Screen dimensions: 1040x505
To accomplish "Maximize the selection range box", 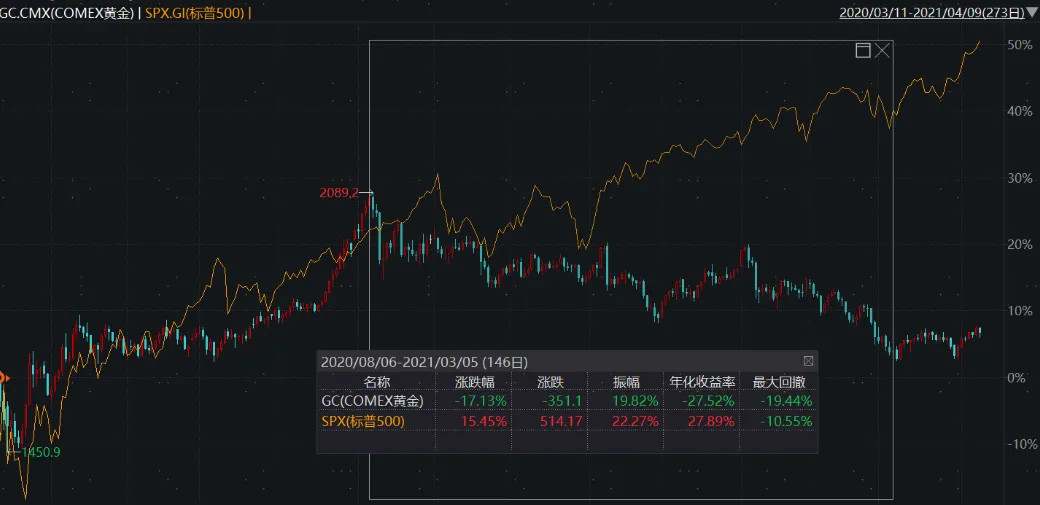I will (863, 50).
